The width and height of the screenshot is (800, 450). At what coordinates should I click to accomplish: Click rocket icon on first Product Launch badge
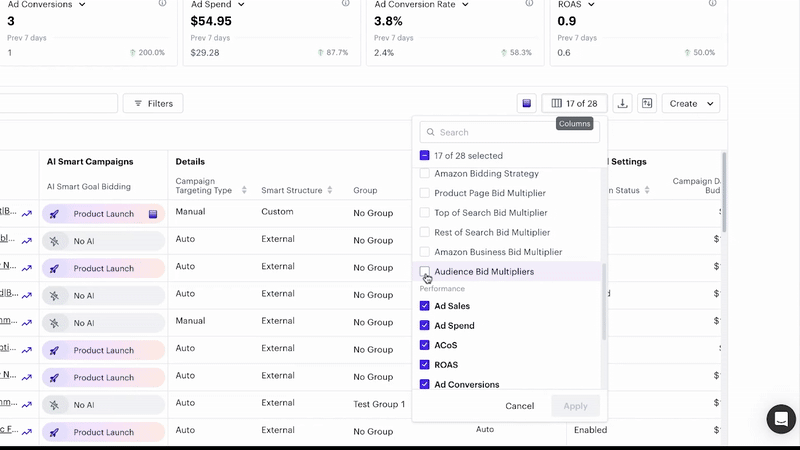coord(56,214)
